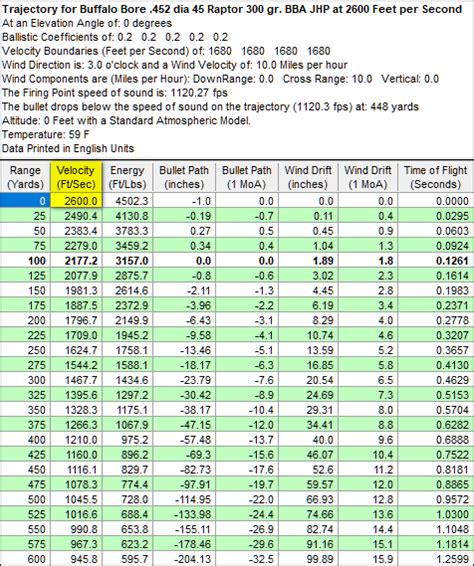Select the velocity value 2490.4
Image resolution: width=474 pixels, height=566 pixels.
coord(76,216)
